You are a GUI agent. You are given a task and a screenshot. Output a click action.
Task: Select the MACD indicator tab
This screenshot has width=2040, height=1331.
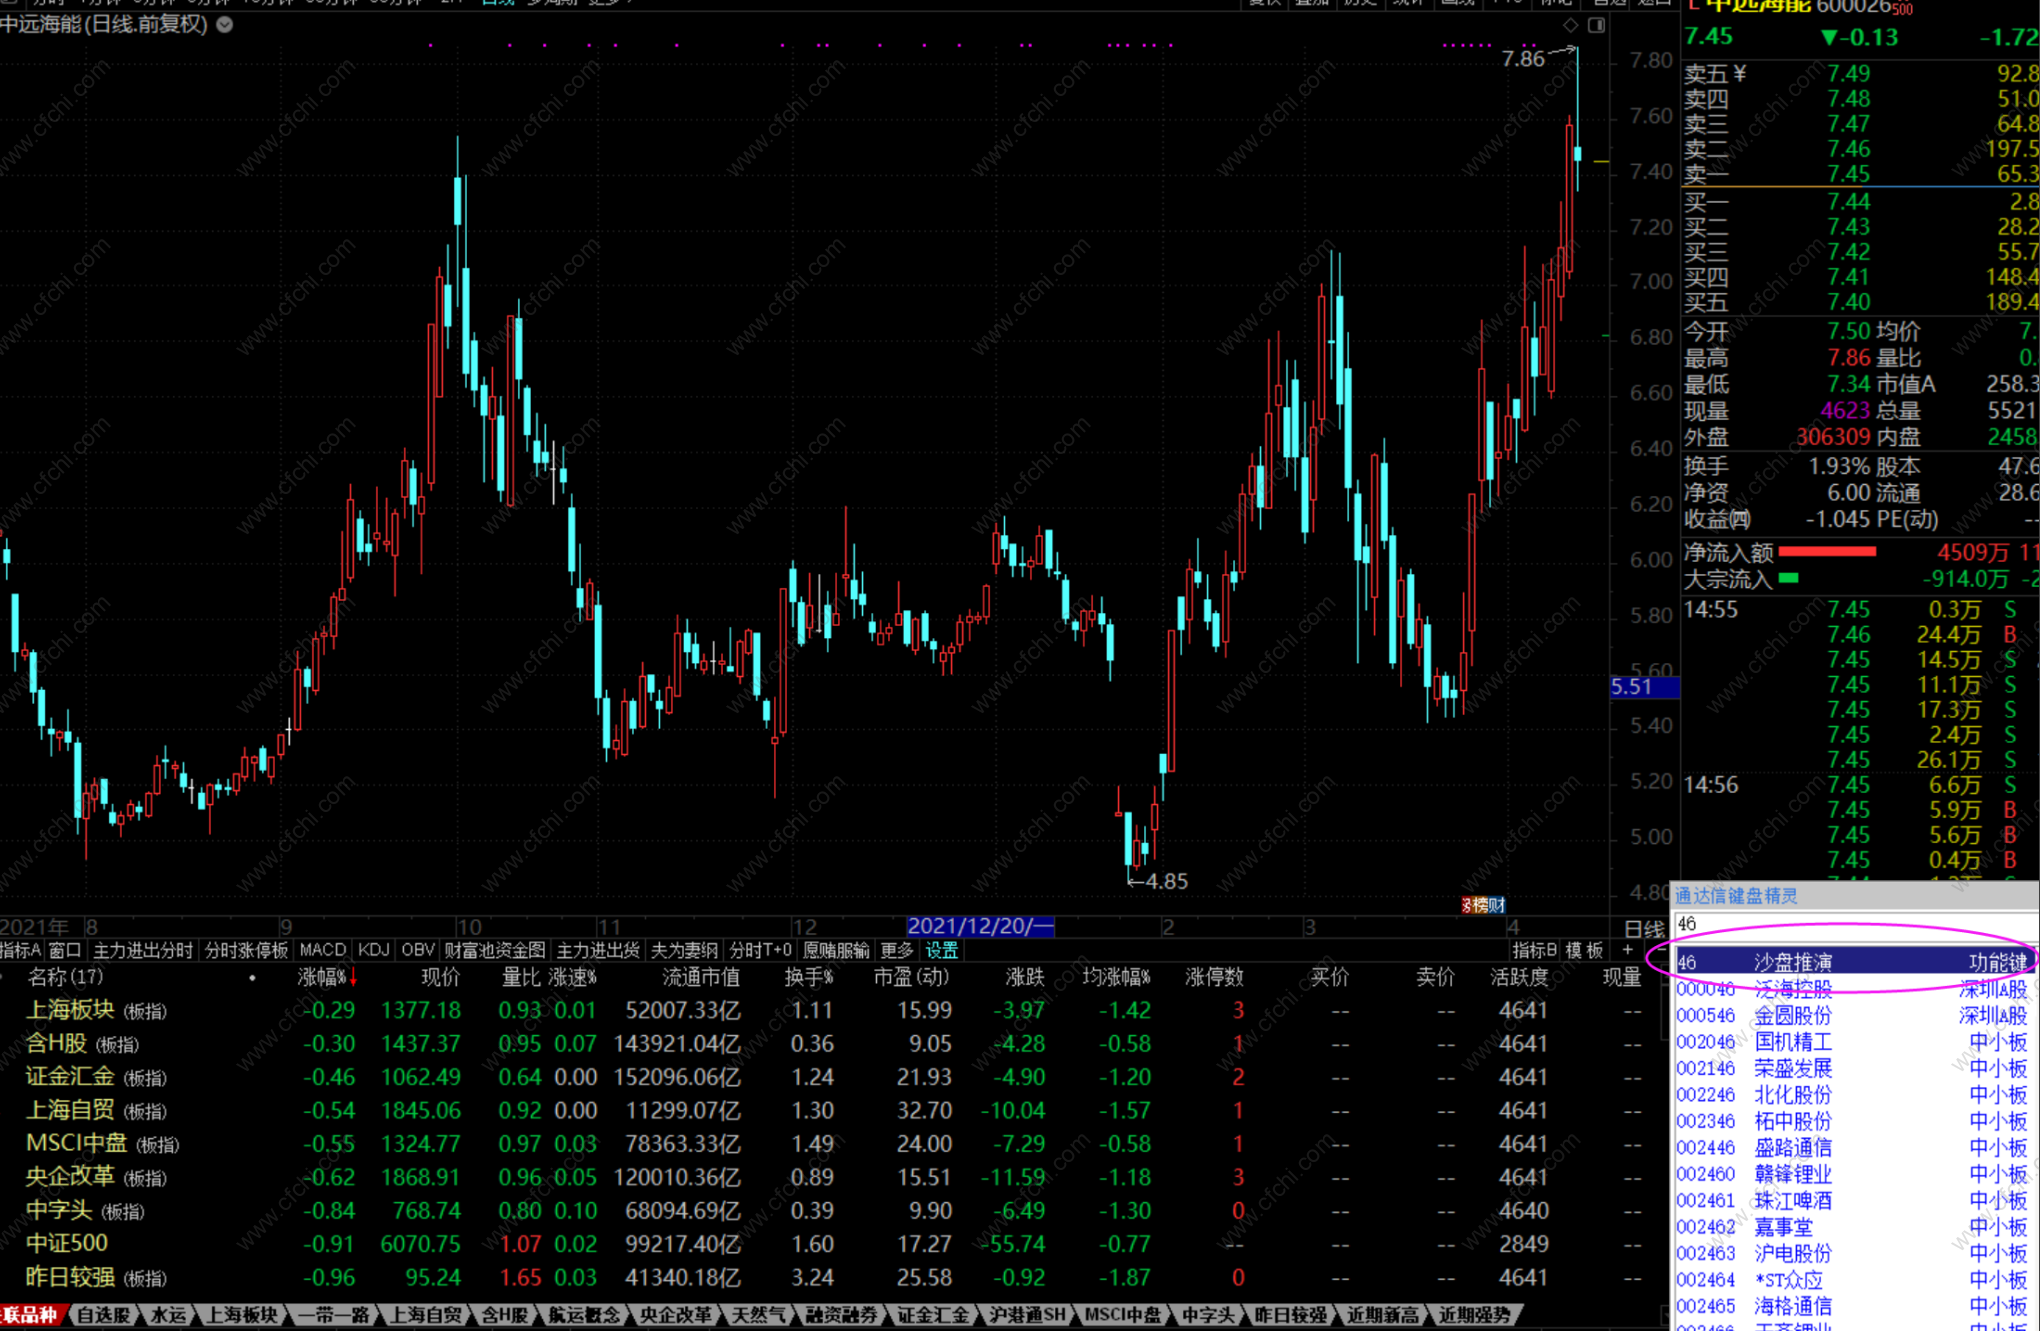pyautogui.click(x=322, y=950)
